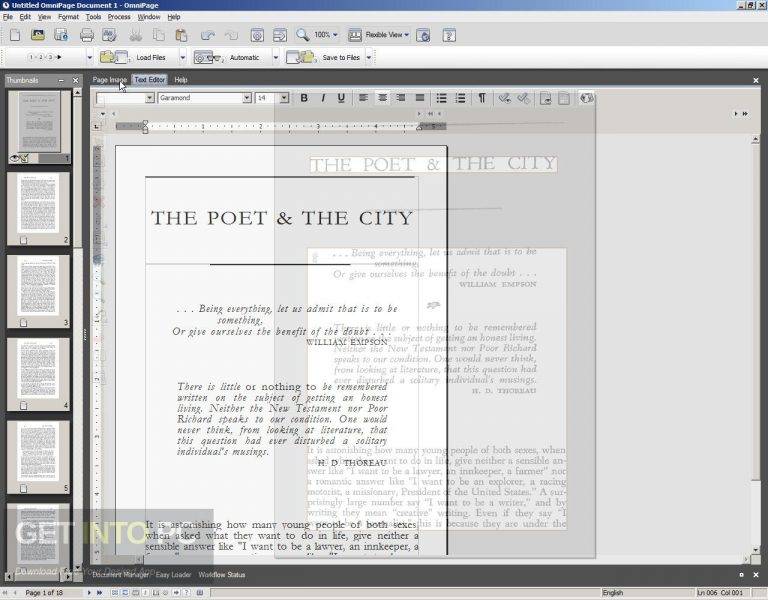This screenshot has width=768, height=600.
Task: Start the 1-2-3 workflow button
Action: 46,57
